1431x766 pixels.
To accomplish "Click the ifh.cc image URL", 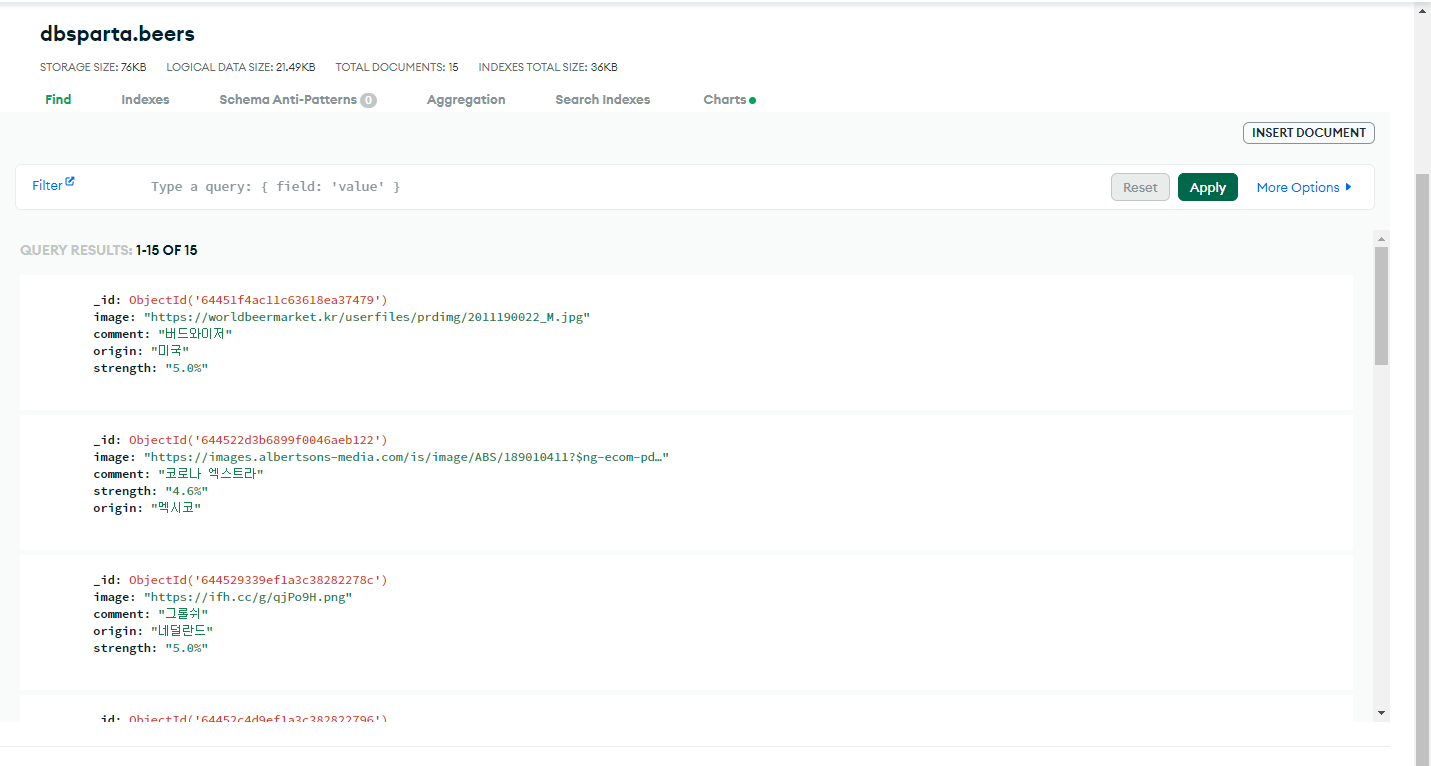I will point(248,597).
